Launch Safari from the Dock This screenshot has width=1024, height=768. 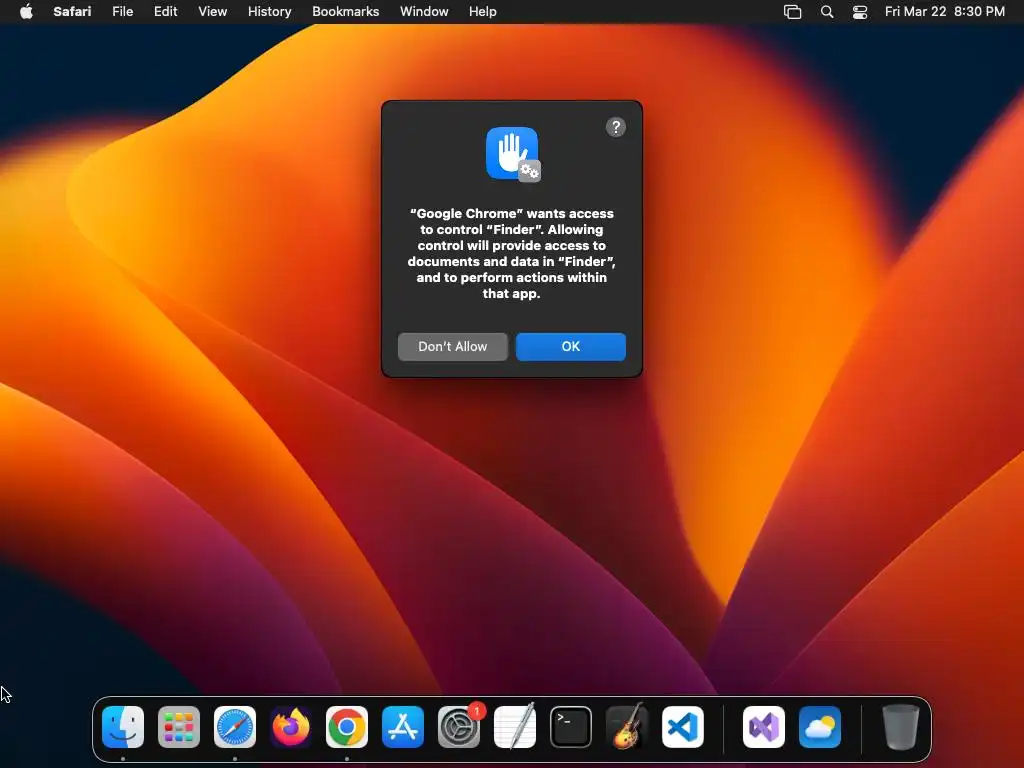pos(235,727)
